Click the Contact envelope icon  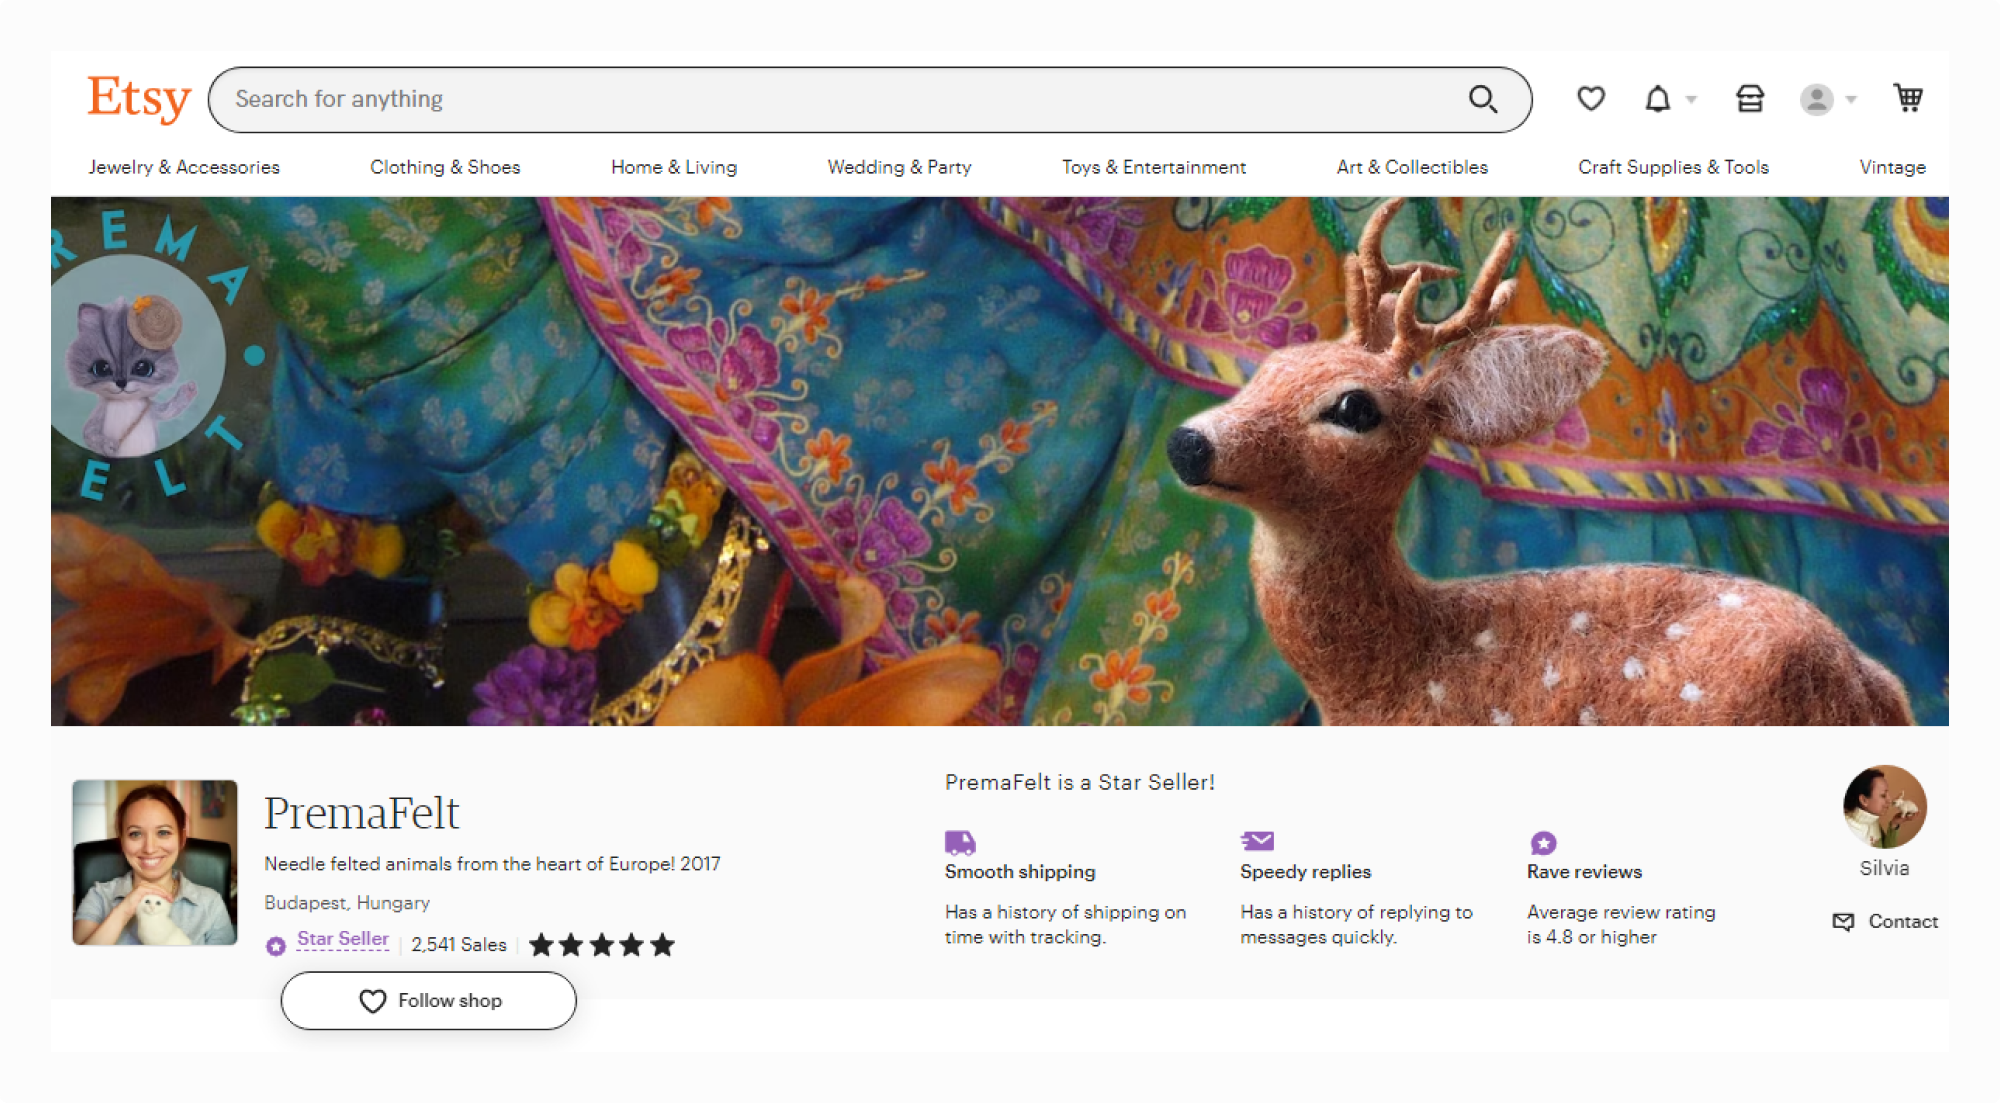click(x=1843, y=921)
